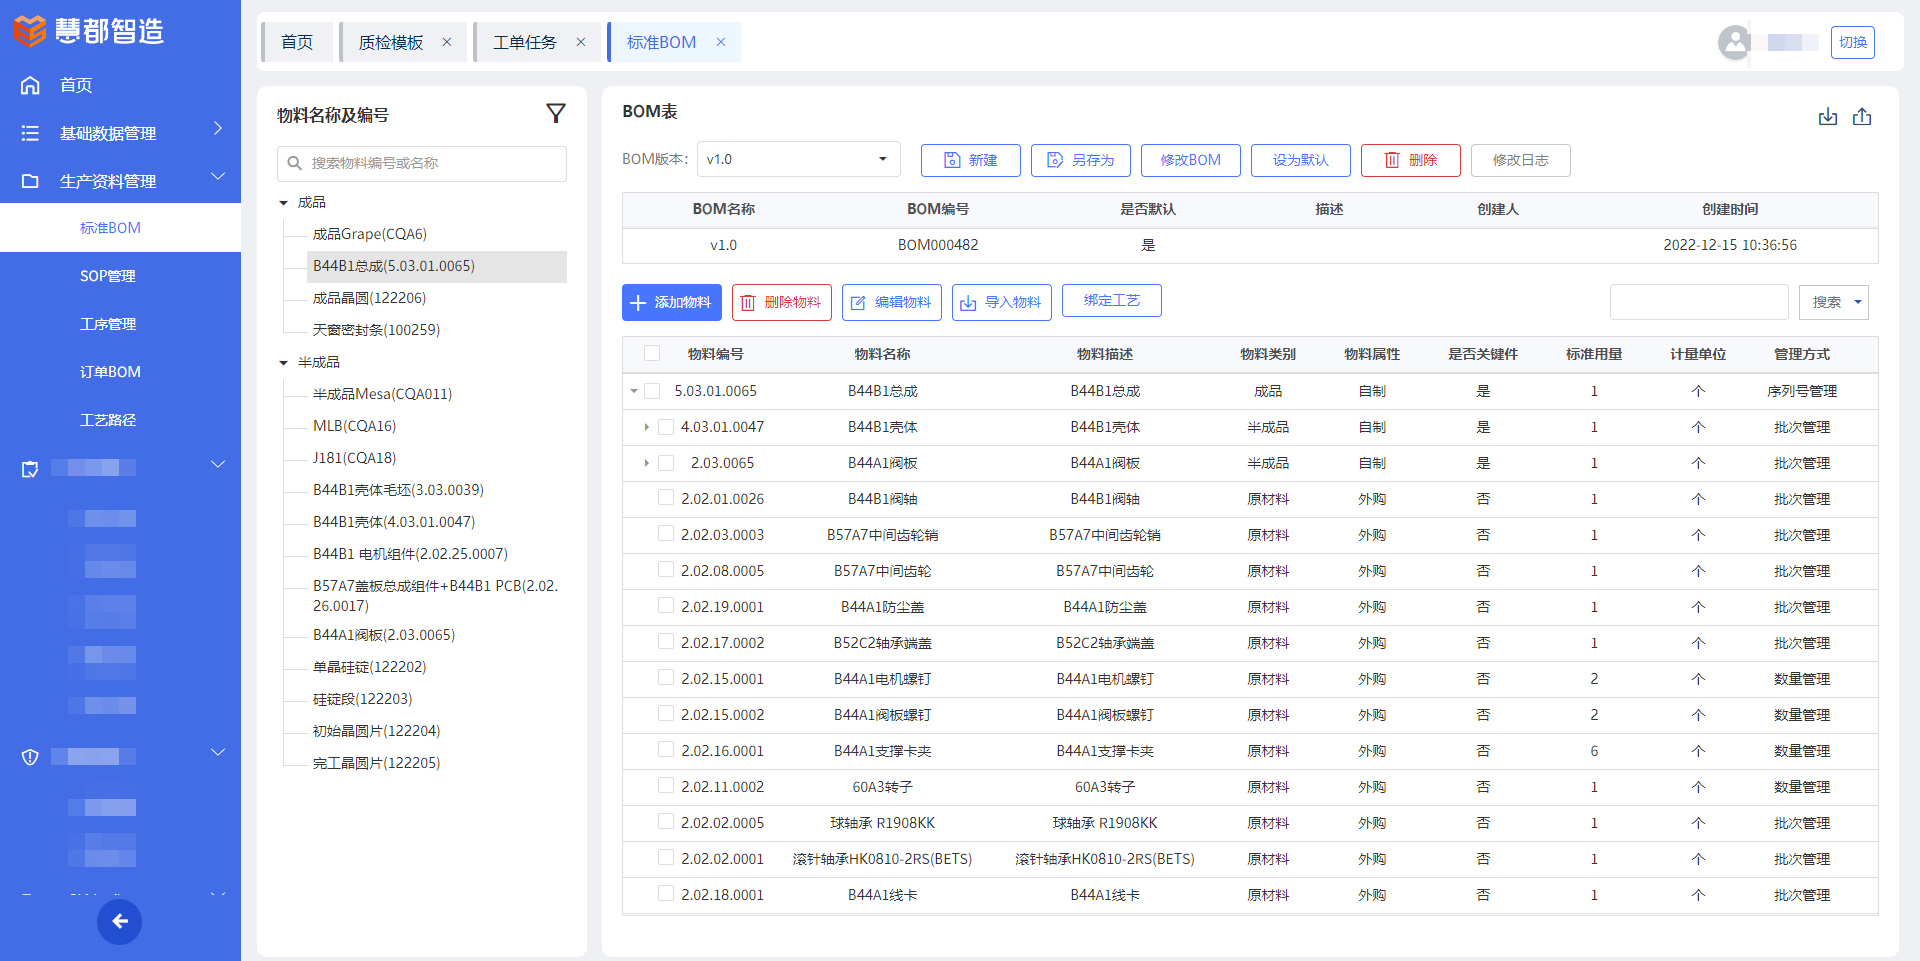This screenshot has width=1920, height=961.
Task: Click the blue back arrow button
Action: coord(119,922)
